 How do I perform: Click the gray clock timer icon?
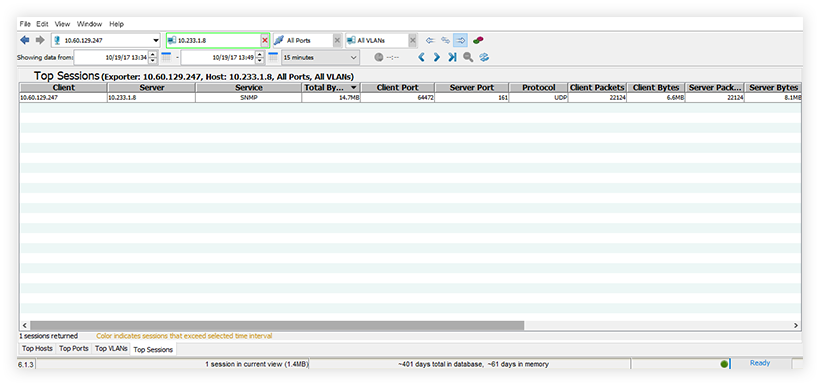379,58
